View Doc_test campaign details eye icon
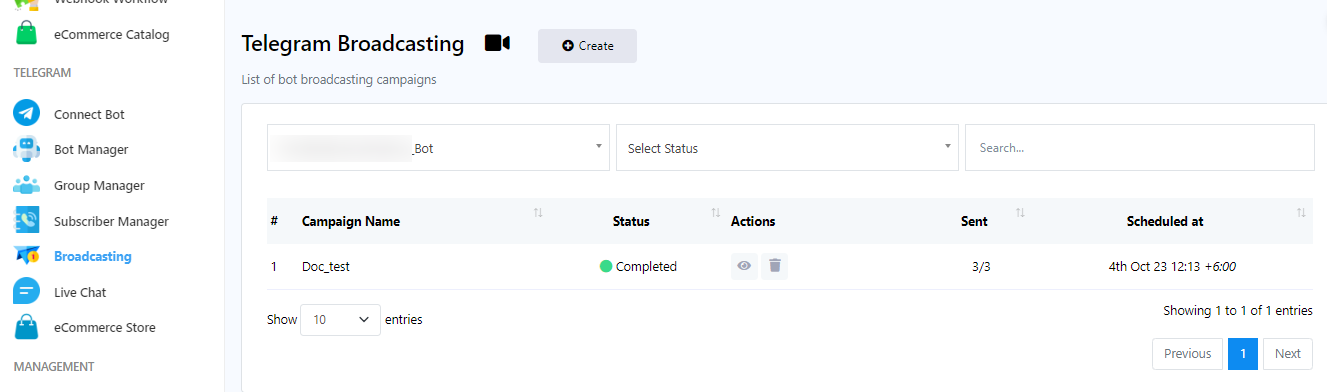Screen dimensions: 1327x392 [744, 267]
